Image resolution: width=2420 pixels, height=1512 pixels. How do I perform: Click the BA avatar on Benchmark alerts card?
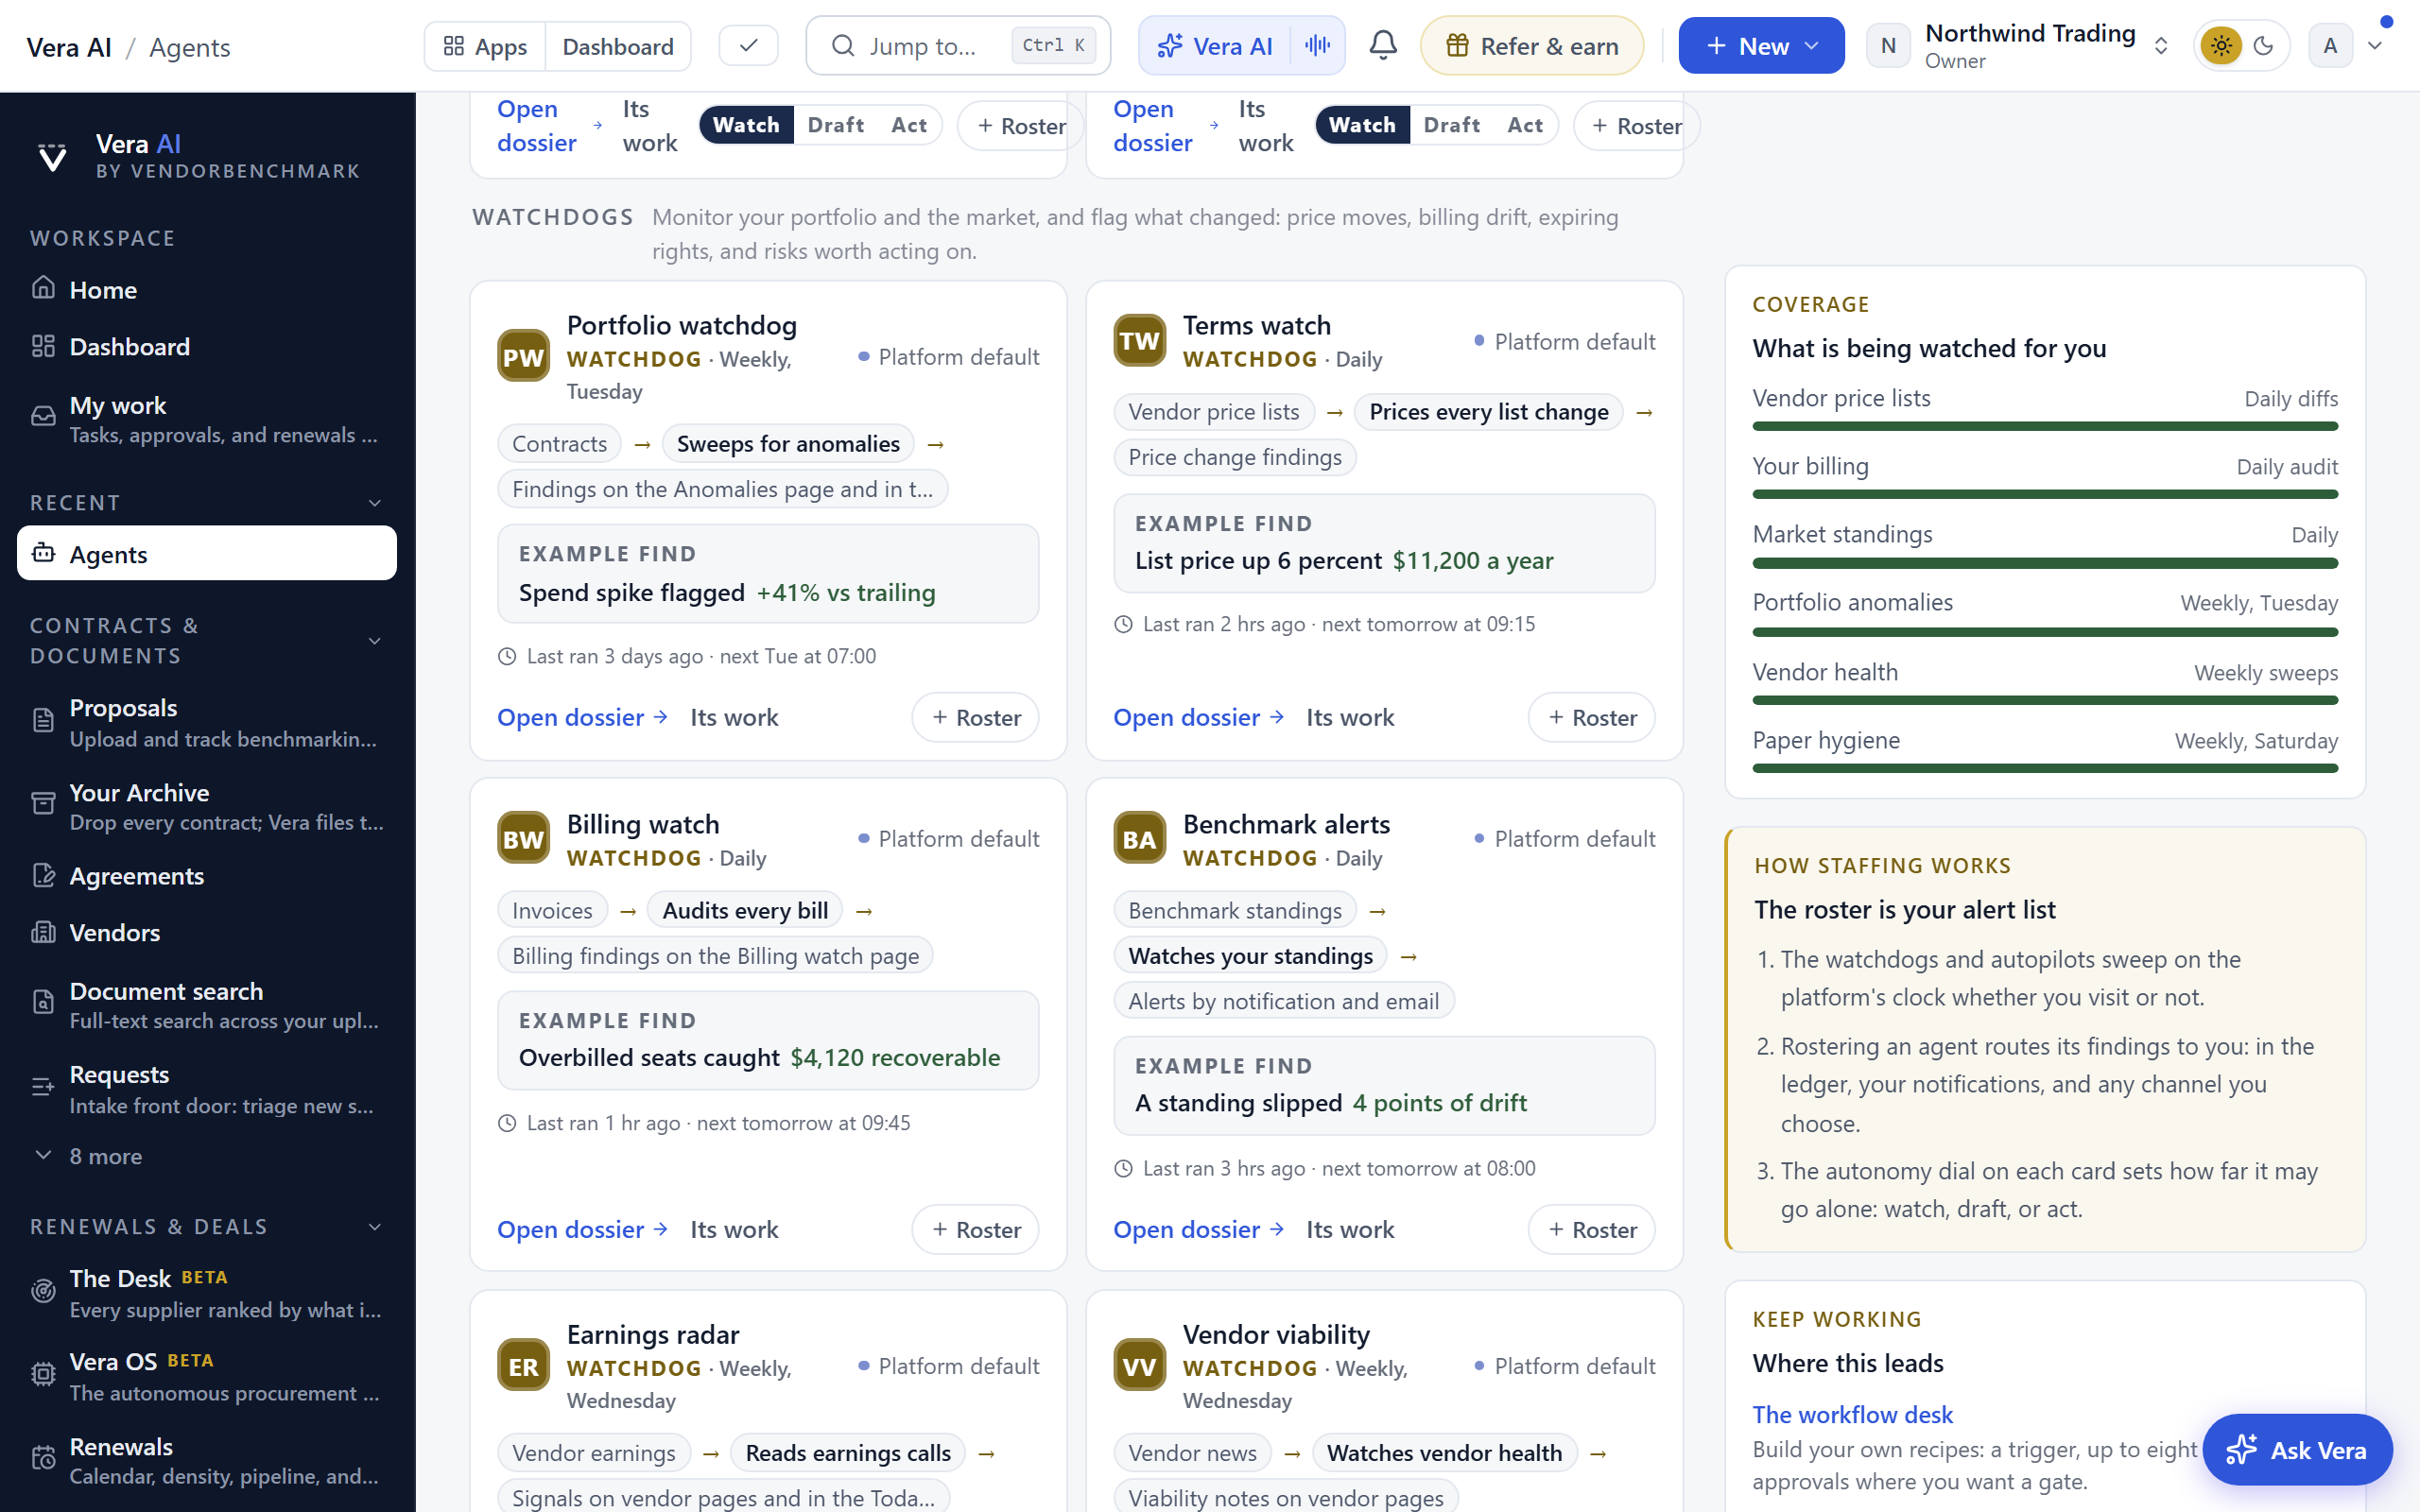(x=1139, y=839)
